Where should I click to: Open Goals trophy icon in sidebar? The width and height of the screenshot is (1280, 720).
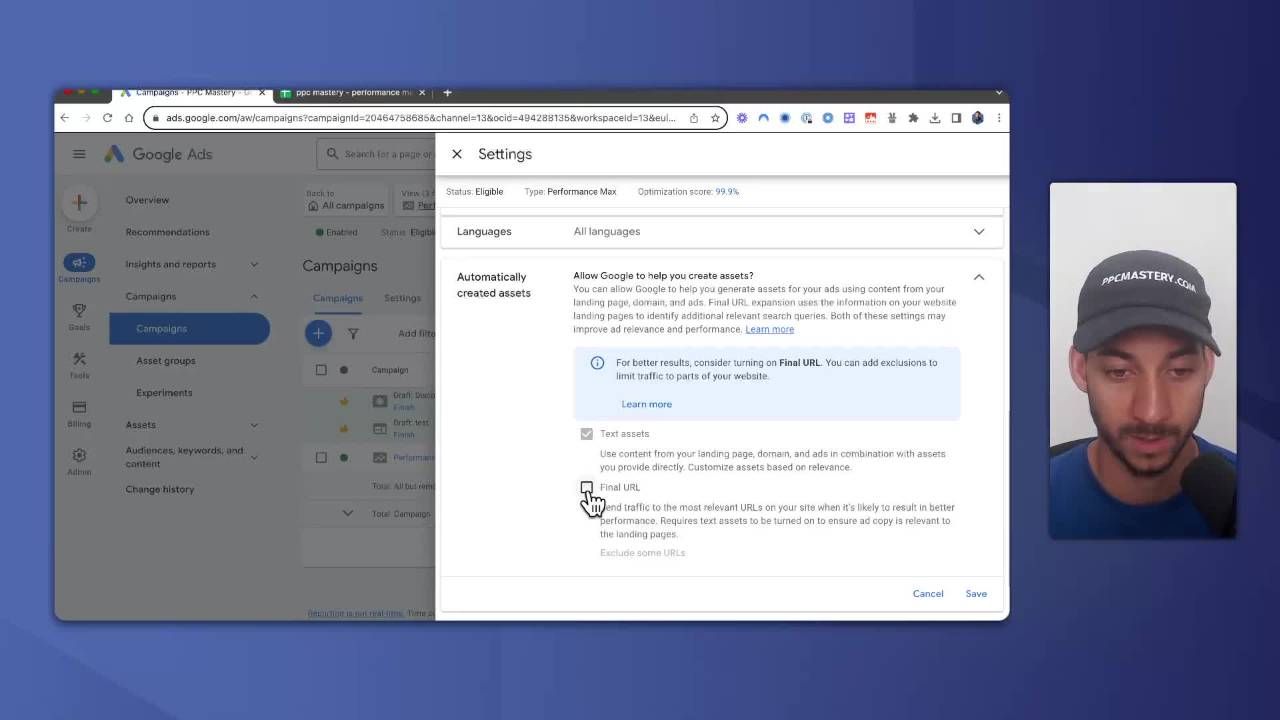[x=79, y=312]
